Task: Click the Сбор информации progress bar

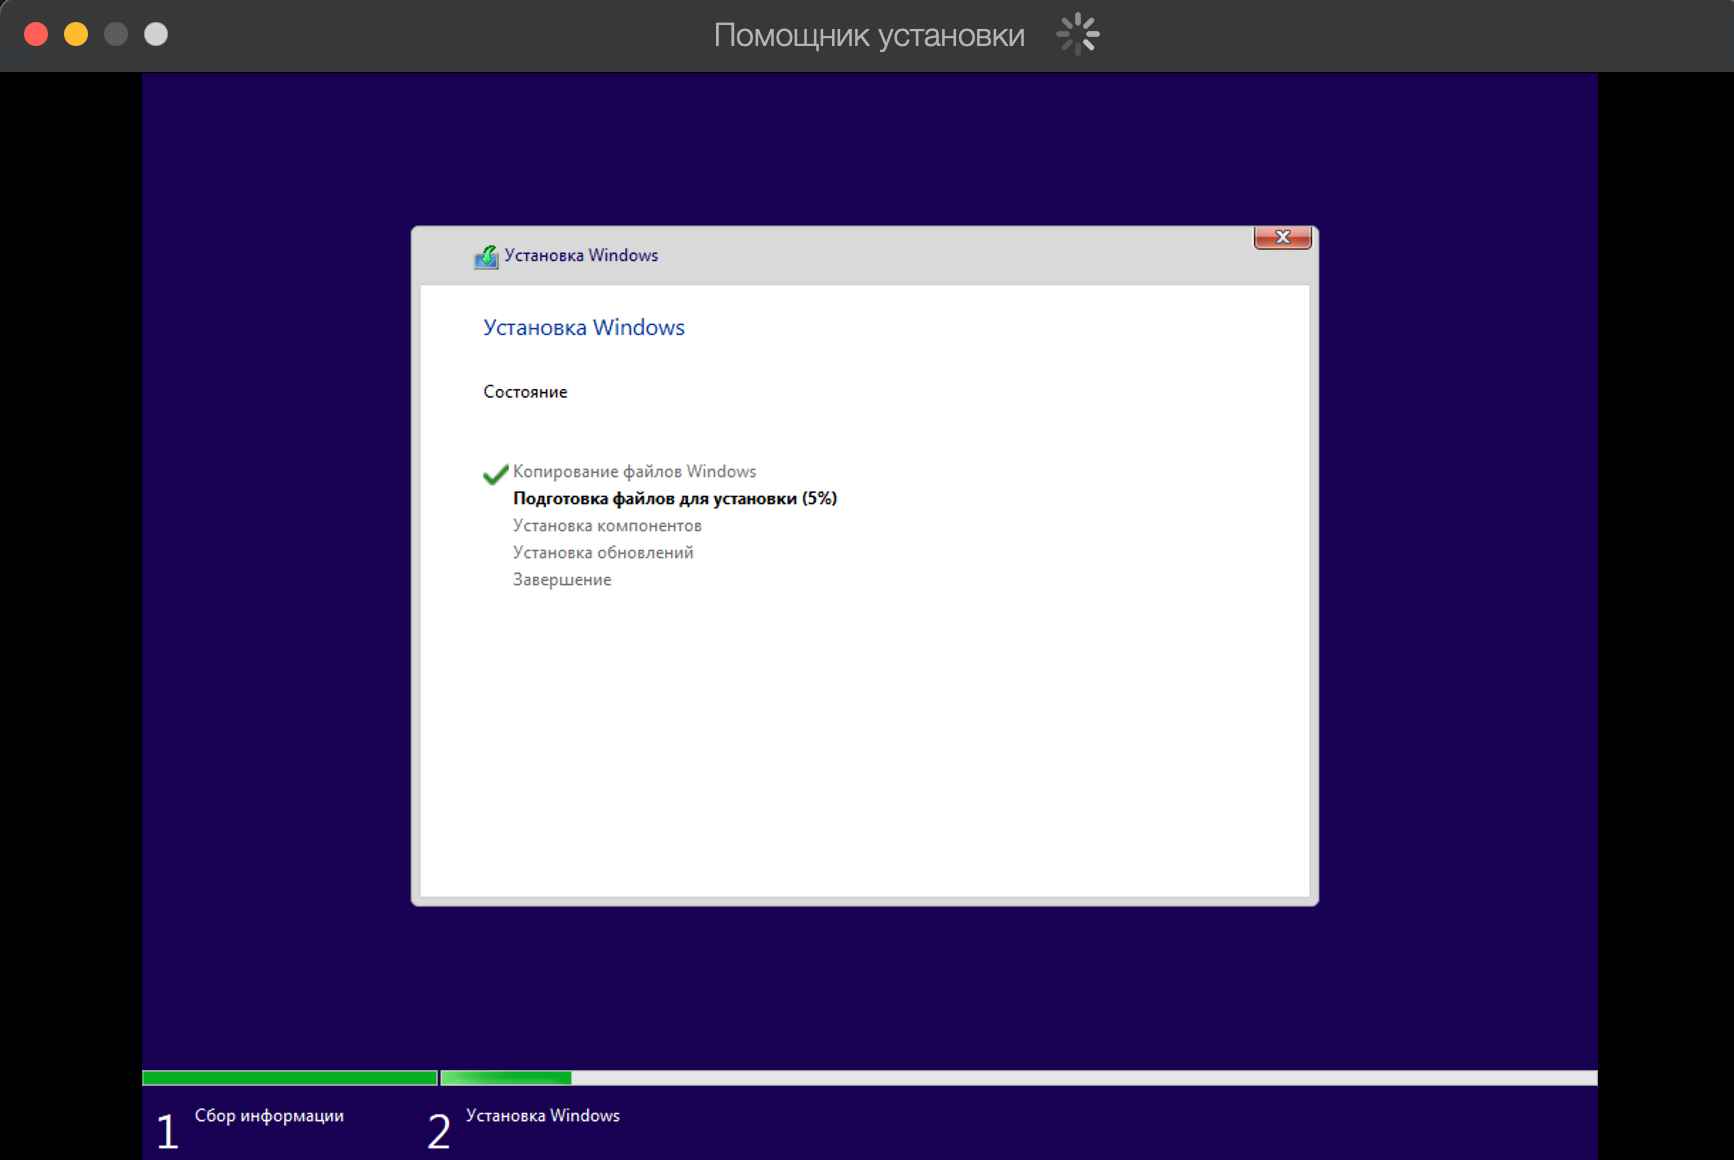Action: [x=290, y=1078]
